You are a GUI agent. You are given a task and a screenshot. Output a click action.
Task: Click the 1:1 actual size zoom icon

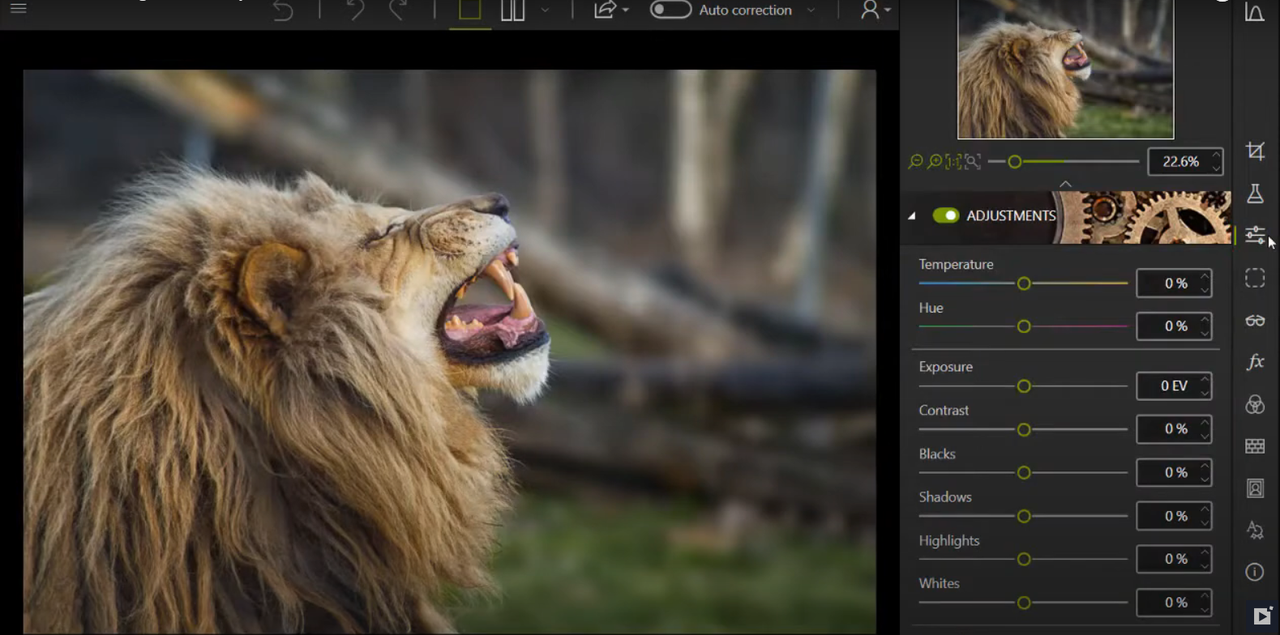[x=953, y=161]
